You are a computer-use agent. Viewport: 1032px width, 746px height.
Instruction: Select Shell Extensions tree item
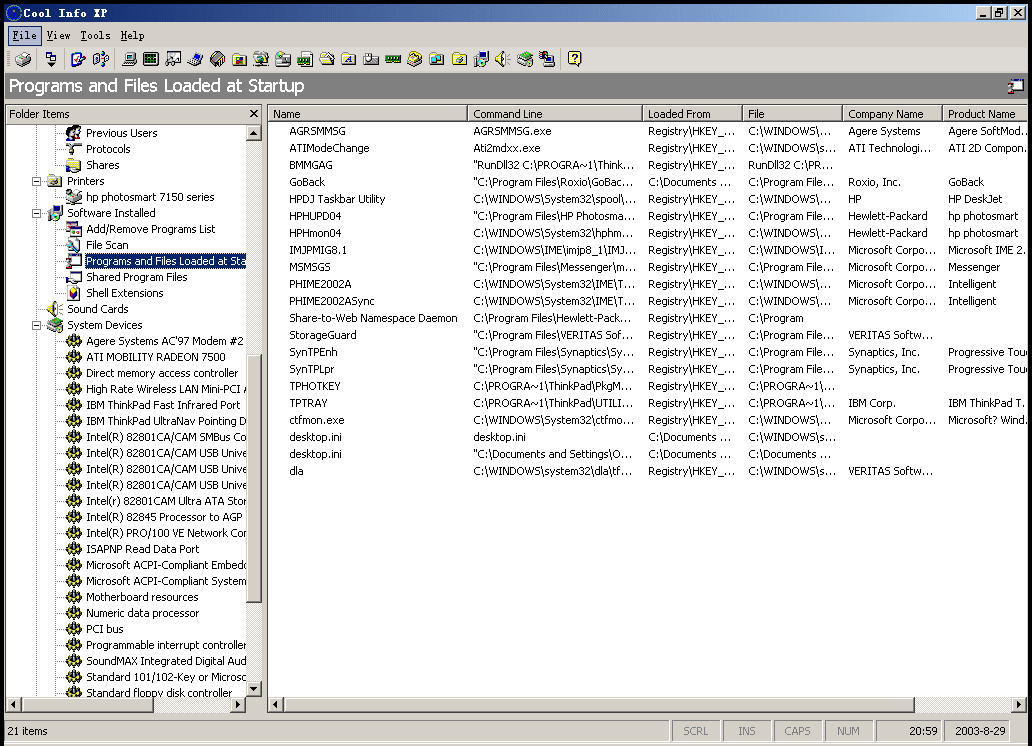click(124, 293)
